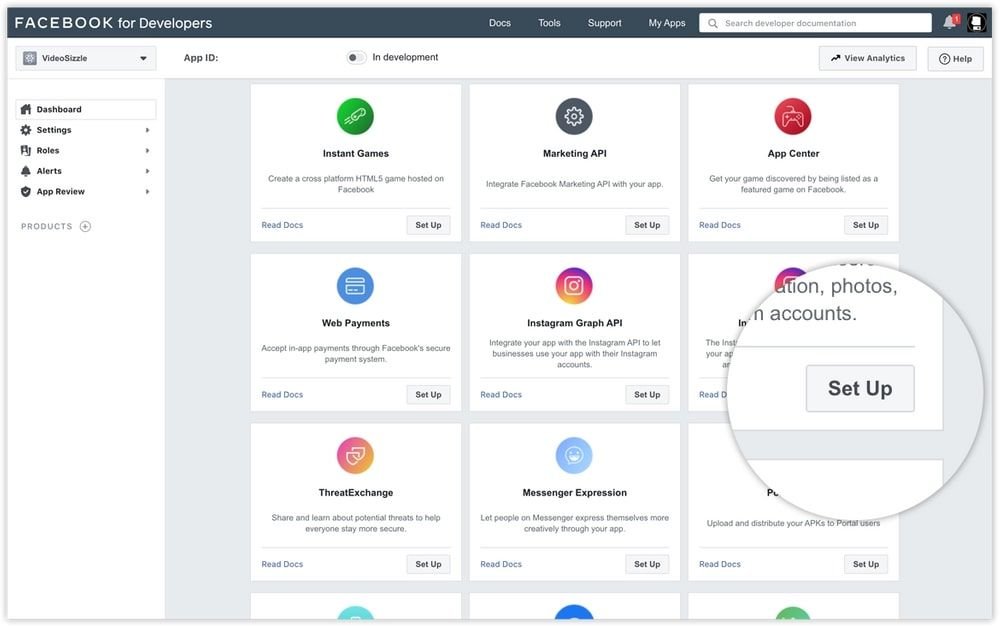1000x627 pixels.
Task: Click the Messenger Expression title
Action: click(574, 493)
